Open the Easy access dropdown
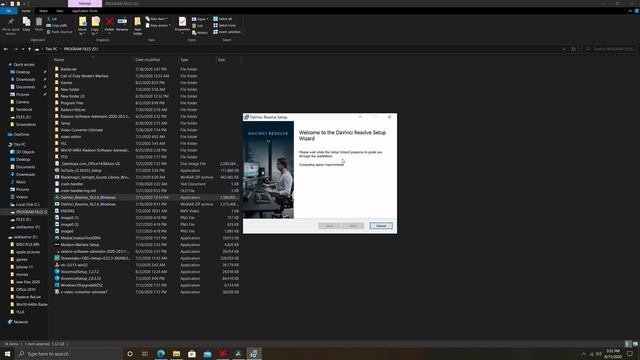 158,25
